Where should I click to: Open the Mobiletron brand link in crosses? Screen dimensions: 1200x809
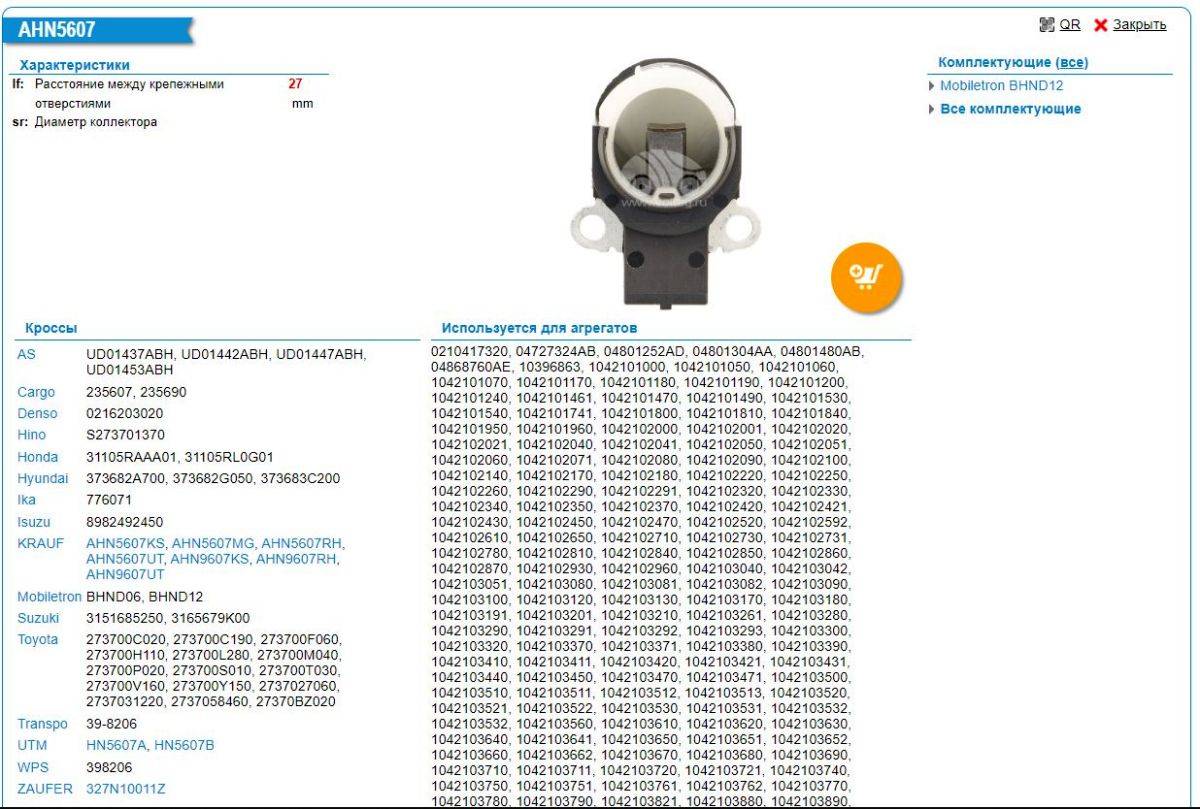(49, 596)
